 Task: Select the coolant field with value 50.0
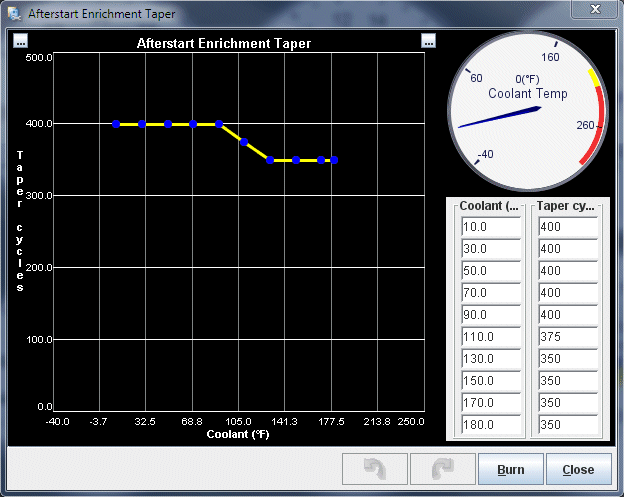(x=491, y=271)
